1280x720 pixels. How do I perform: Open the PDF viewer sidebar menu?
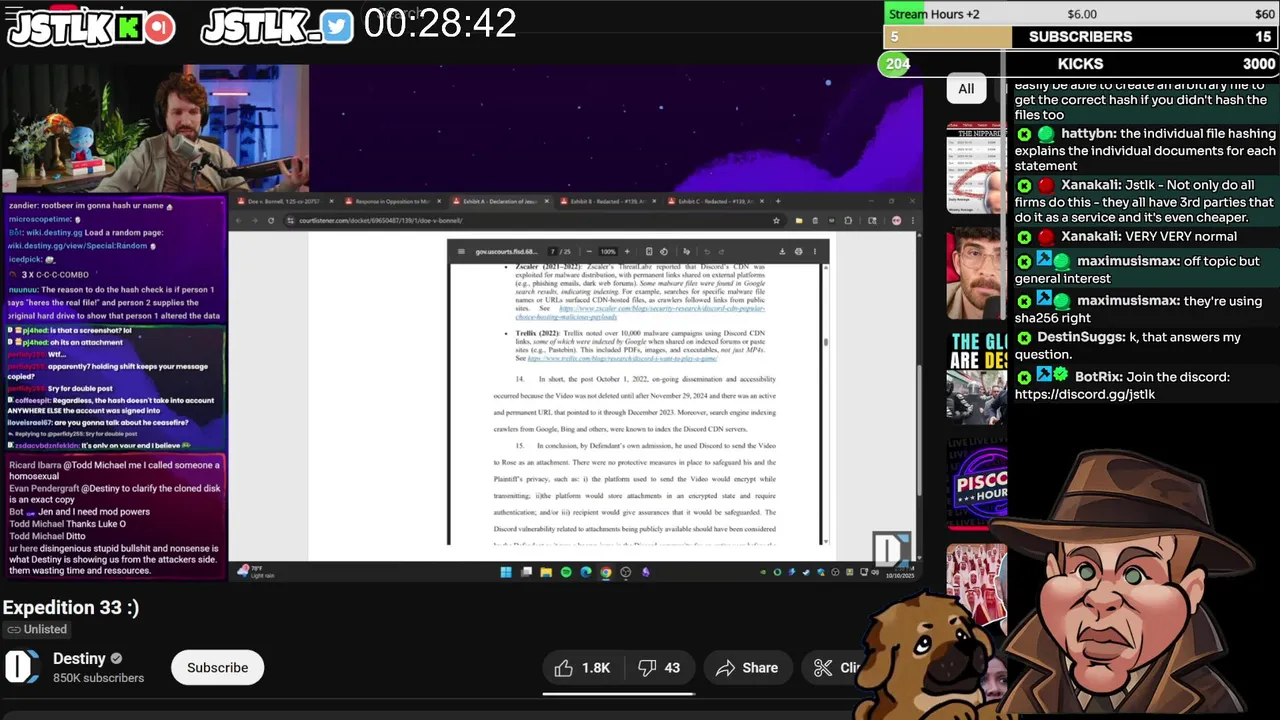point(461,251)
